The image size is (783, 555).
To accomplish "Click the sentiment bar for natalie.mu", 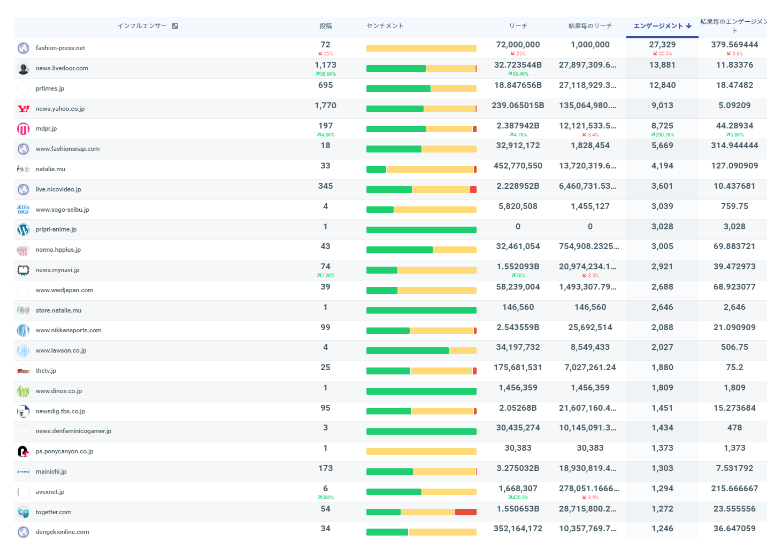I will tap(421, 169).
